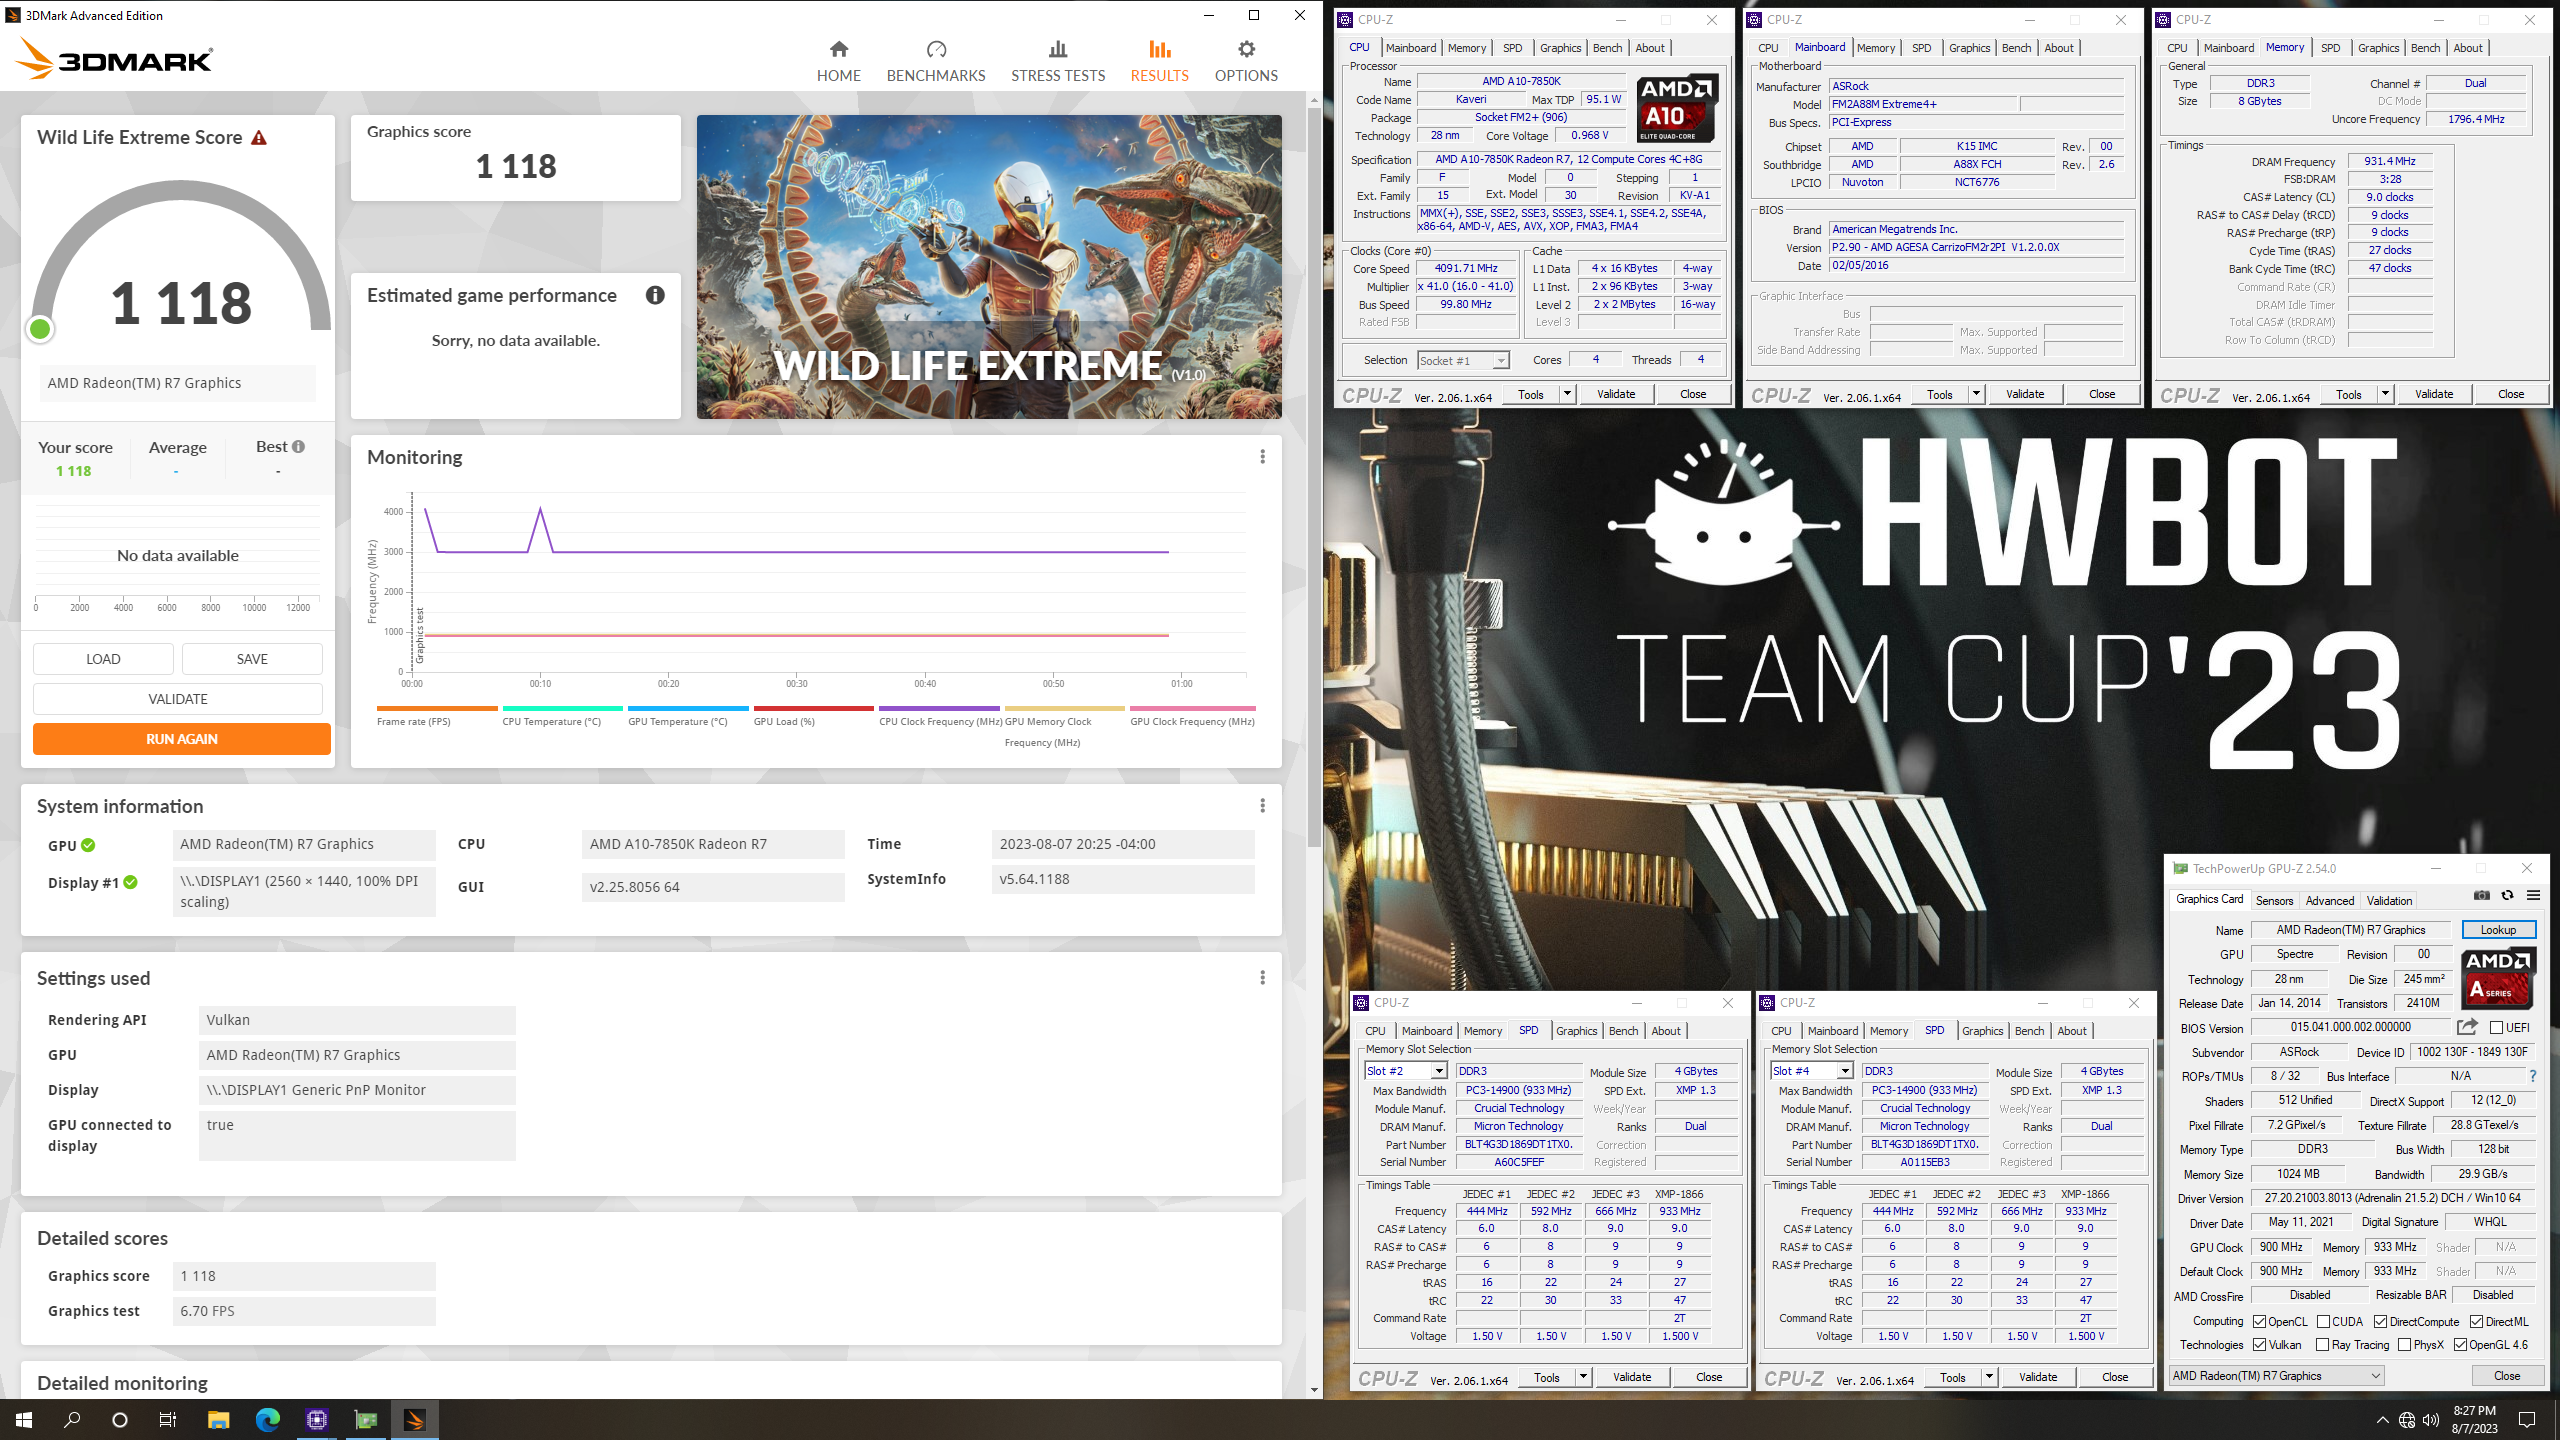Switch to Advanced tab in GPU-Z
Screen dimensions: 2560x1440
[2329, 901]
